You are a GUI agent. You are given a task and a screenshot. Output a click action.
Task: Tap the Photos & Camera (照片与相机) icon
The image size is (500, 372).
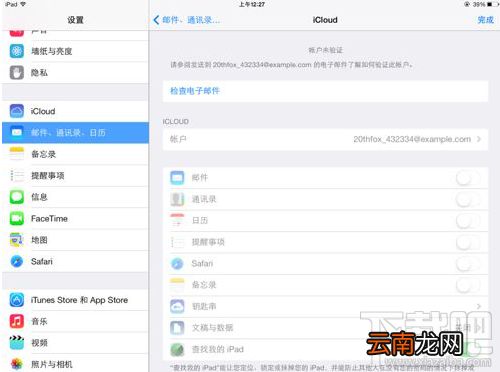(x=17, y=364)
